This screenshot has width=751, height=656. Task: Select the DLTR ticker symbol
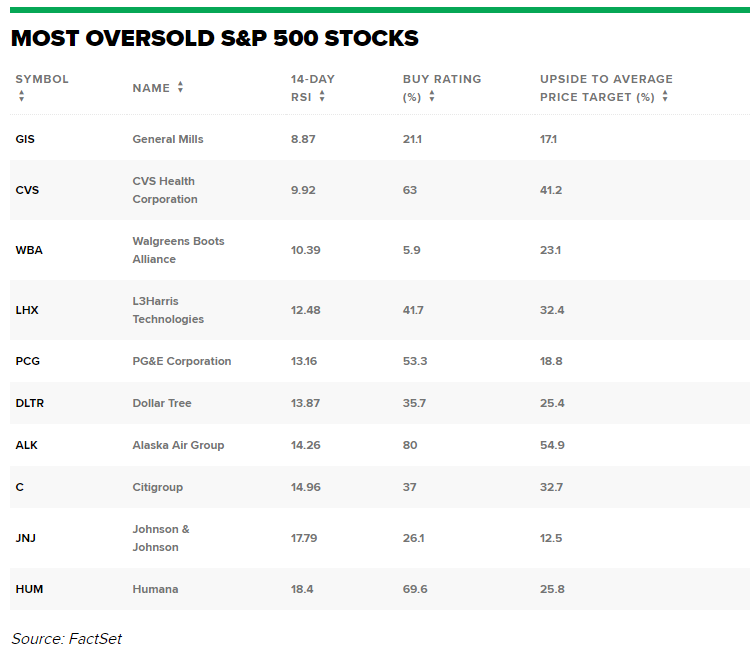click(29, 403)
